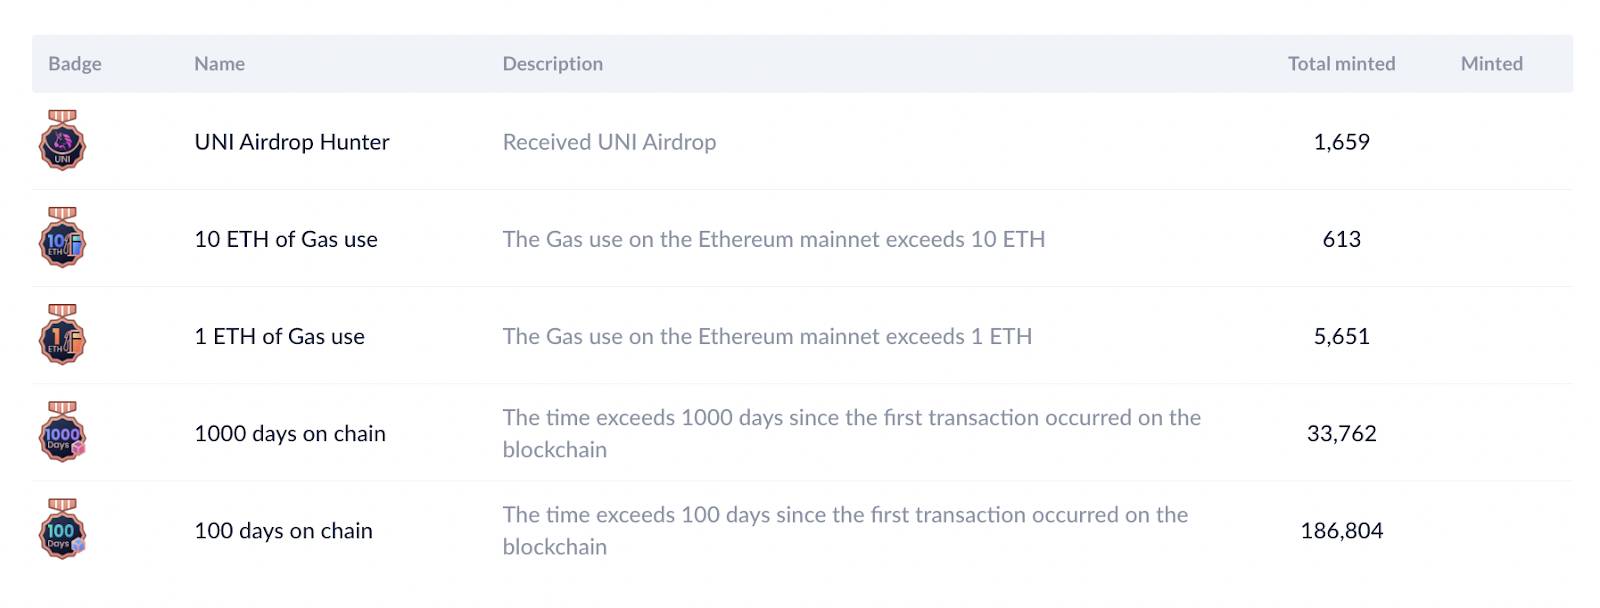
Task: Select the 1000 days on chain name
Action: tap(290, 433)
